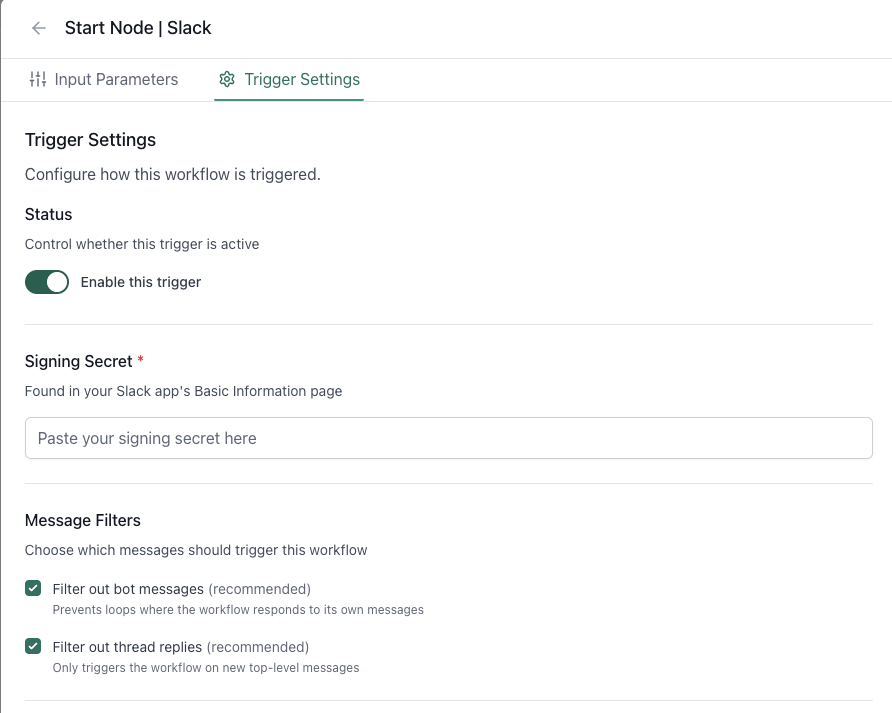Click the gear icon beside Trigger Settings
This screenshot has width=892, height=713.
pos(227,79)
